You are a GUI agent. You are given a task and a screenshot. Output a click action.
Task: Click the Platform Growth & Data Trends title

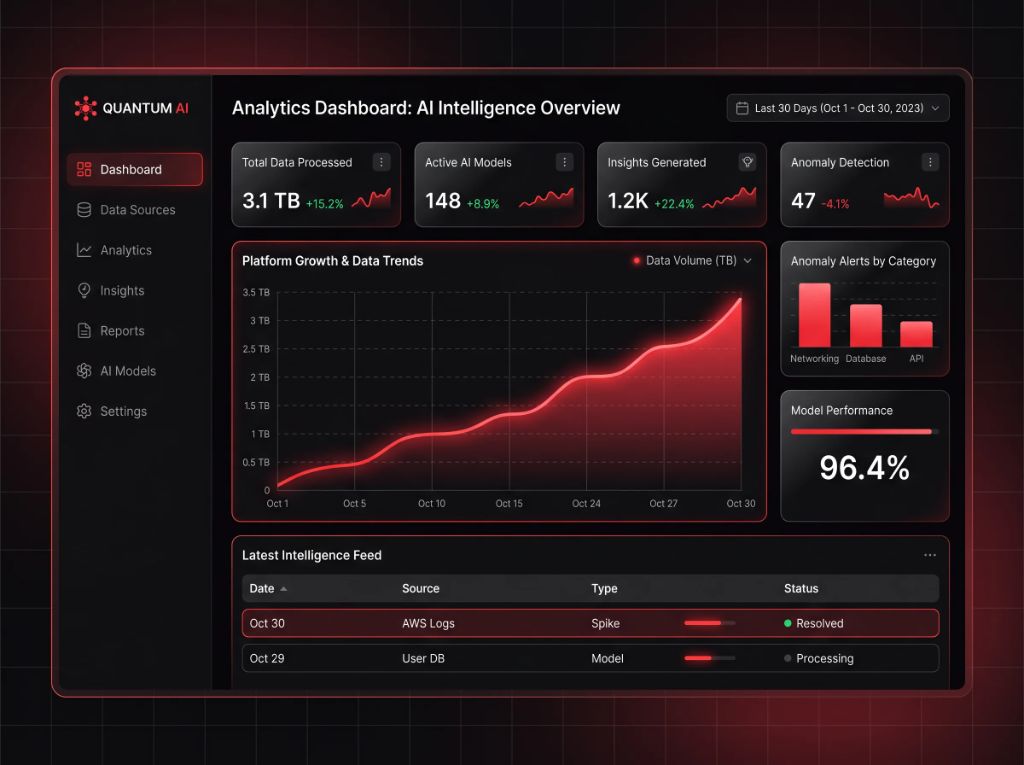(x=332, y=261)
